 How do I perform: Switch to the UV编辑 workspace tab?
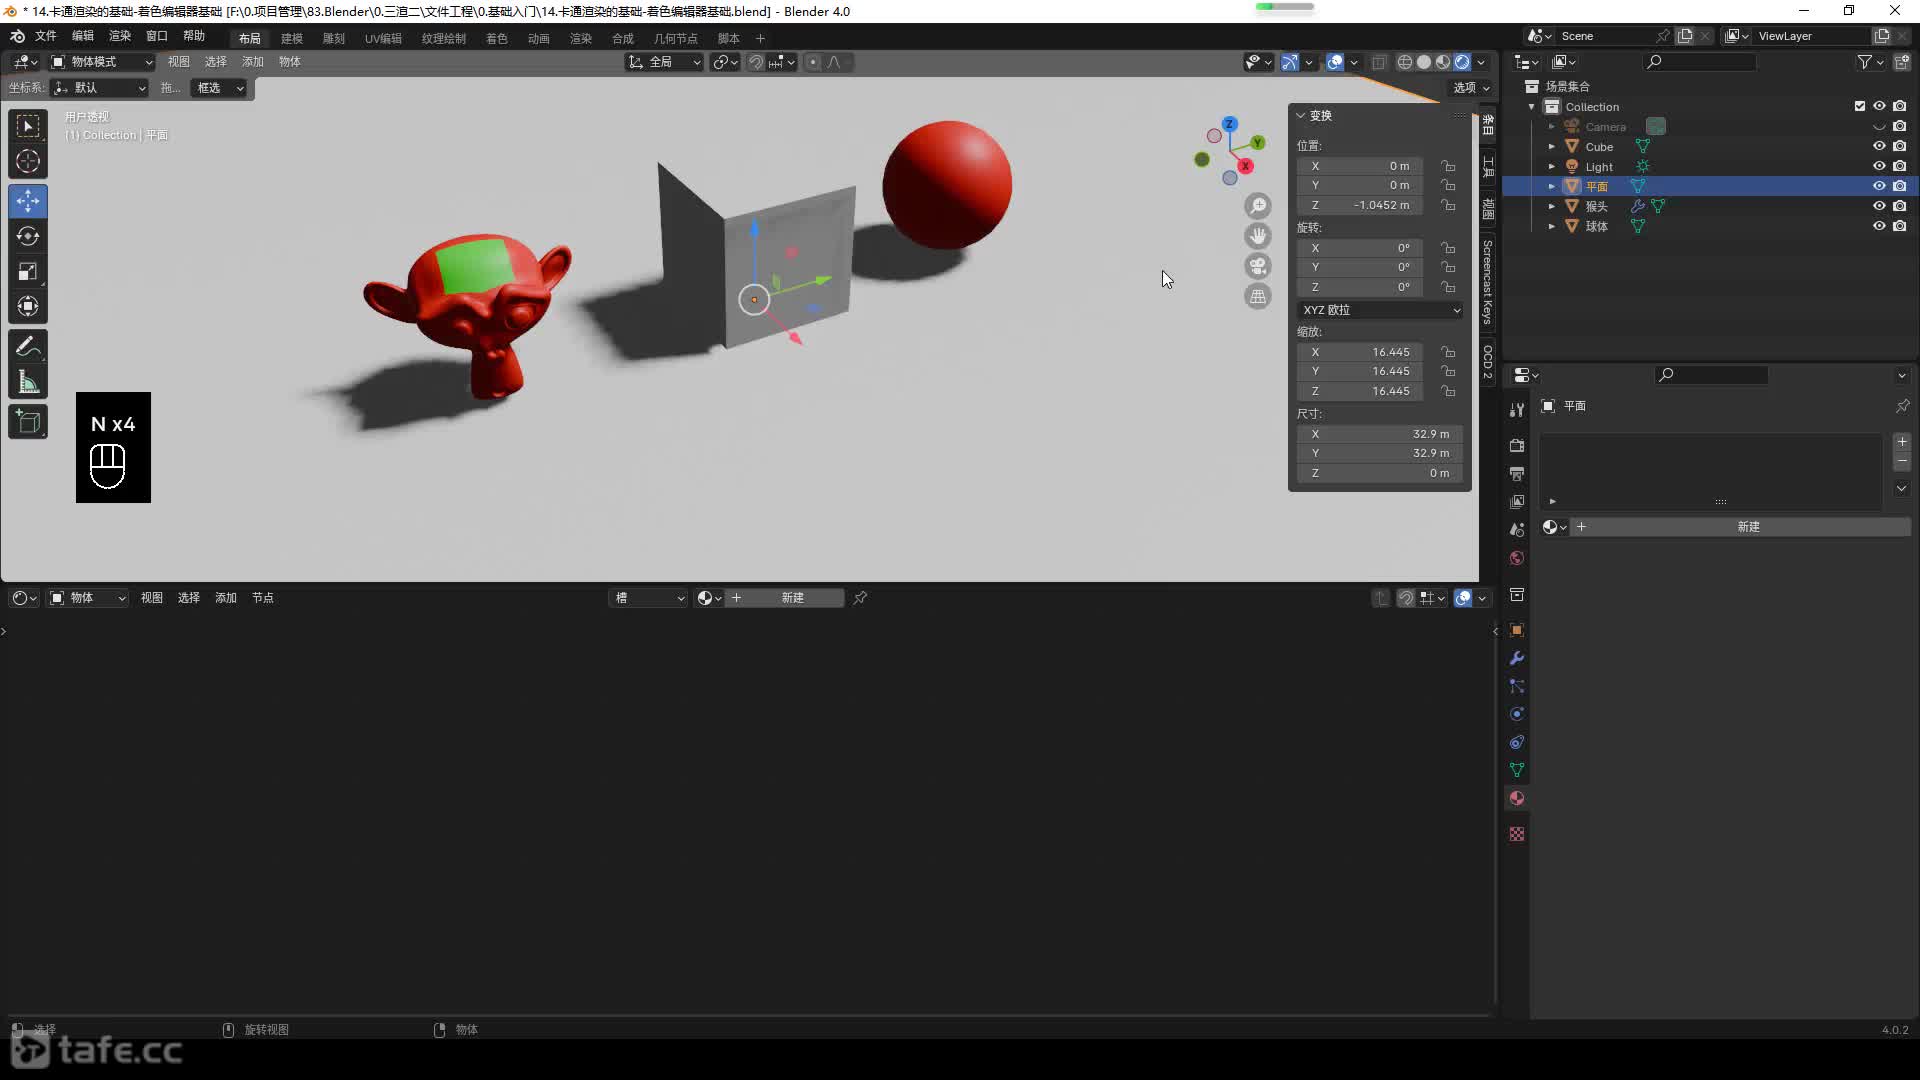point(383,38)
